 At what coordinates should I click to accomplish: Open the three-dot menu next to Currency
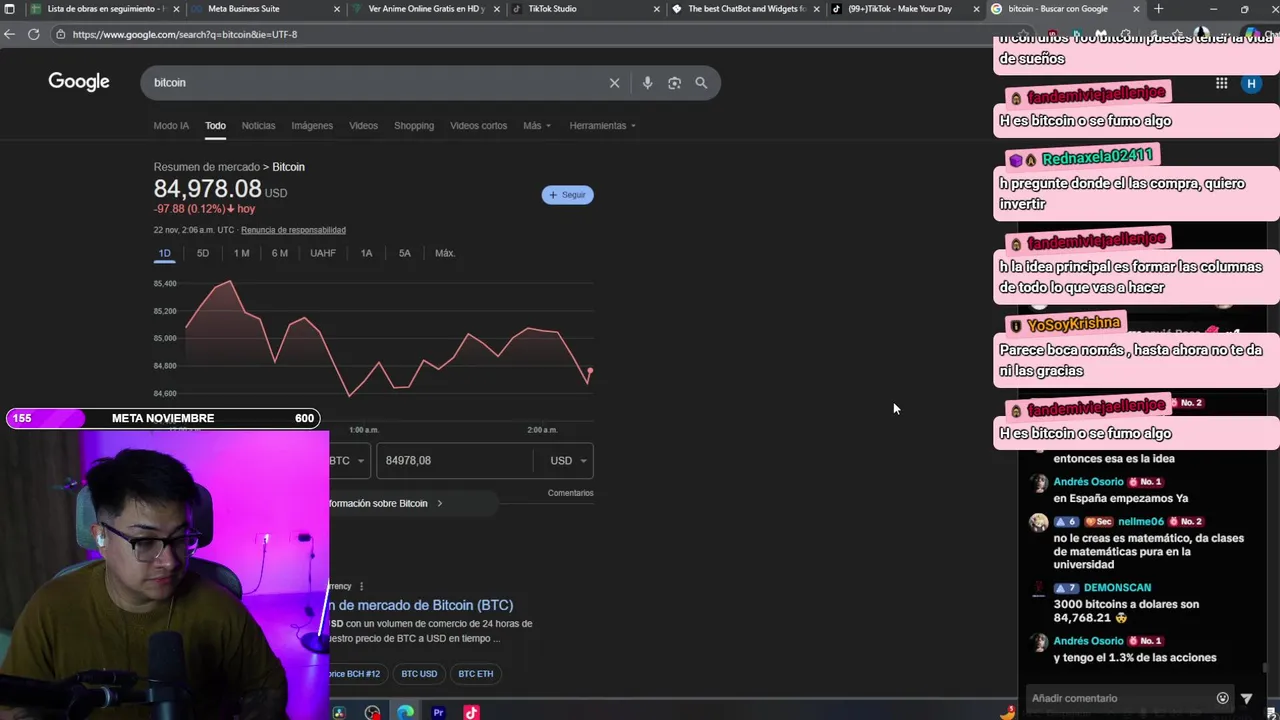(361, 586)
